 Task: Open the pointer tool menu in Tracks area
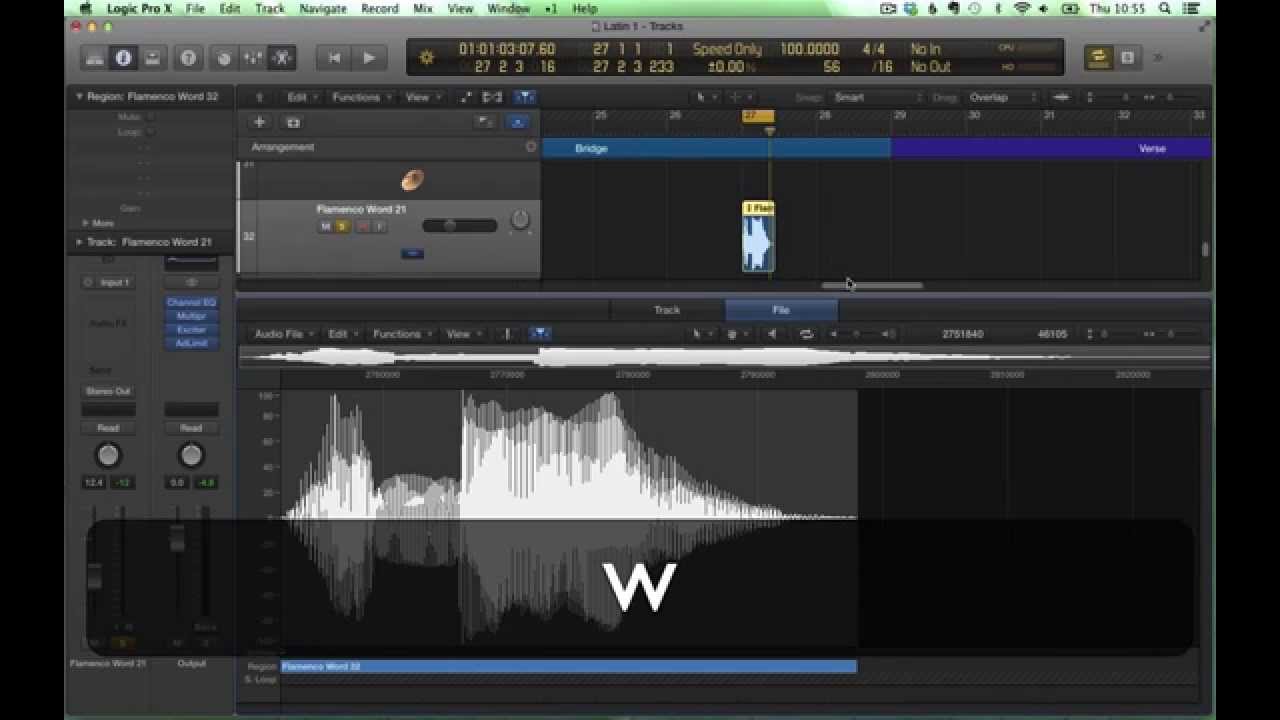tap(704, 97)
